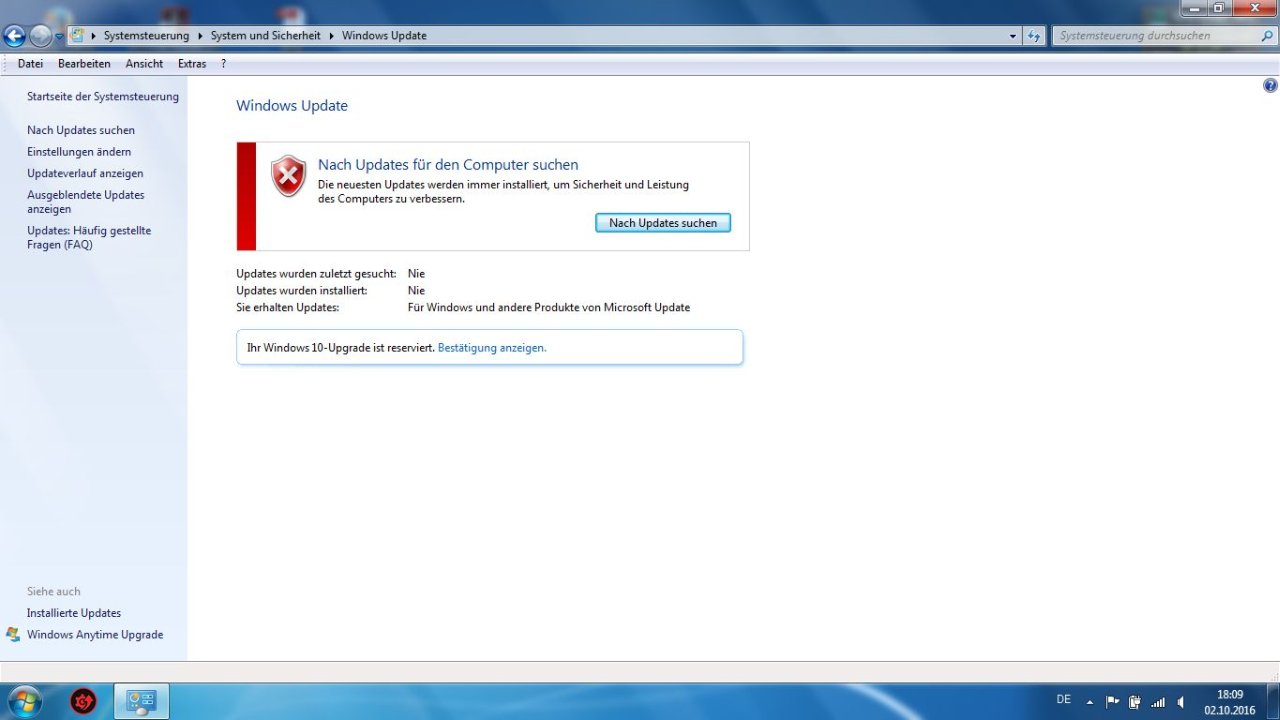Select Nach Updates suchen in sidebar
The image size is (1280, 720).
(81, 130)
